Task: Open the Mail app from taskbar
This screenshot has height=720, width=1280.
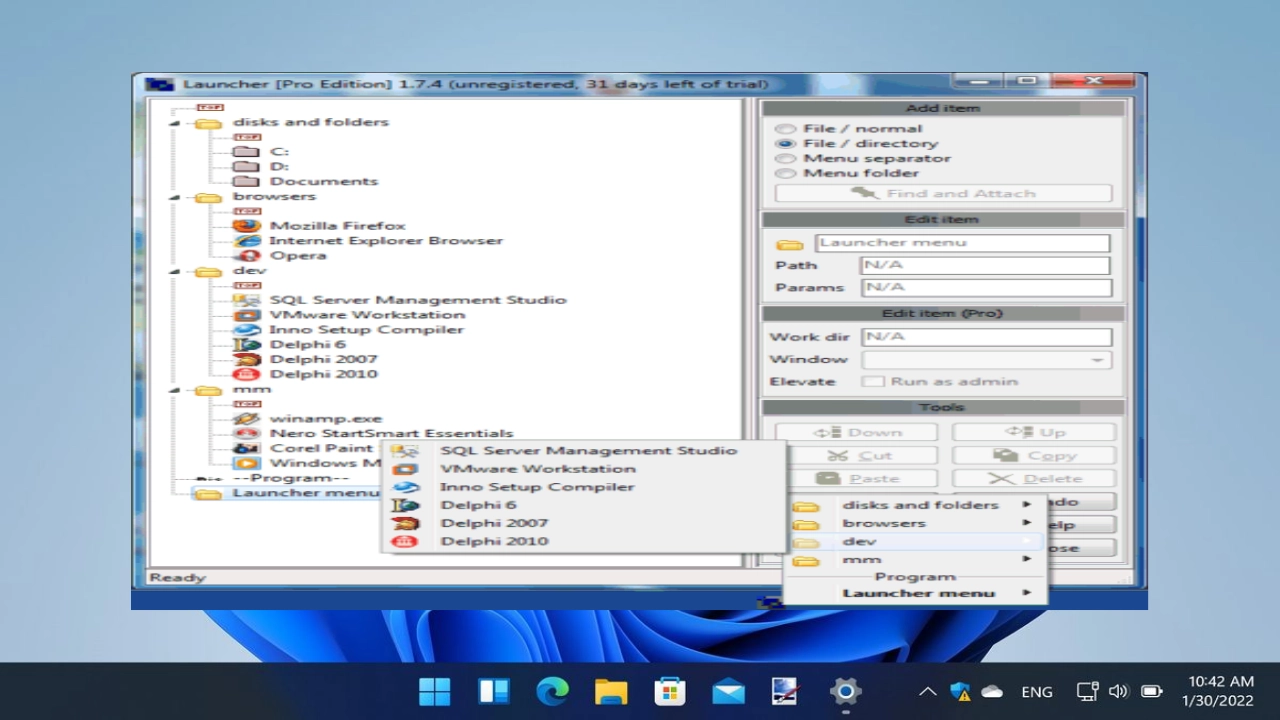Action: click(x=728, y=691)
